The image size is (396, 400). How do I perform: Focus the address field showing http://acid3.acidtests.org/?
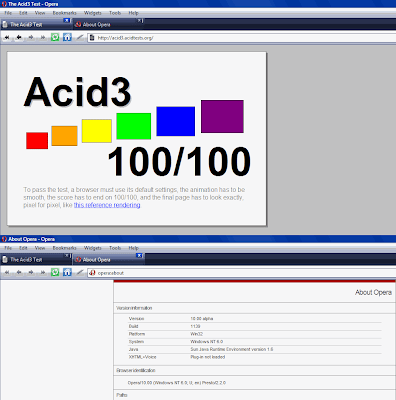click(242, 38)
